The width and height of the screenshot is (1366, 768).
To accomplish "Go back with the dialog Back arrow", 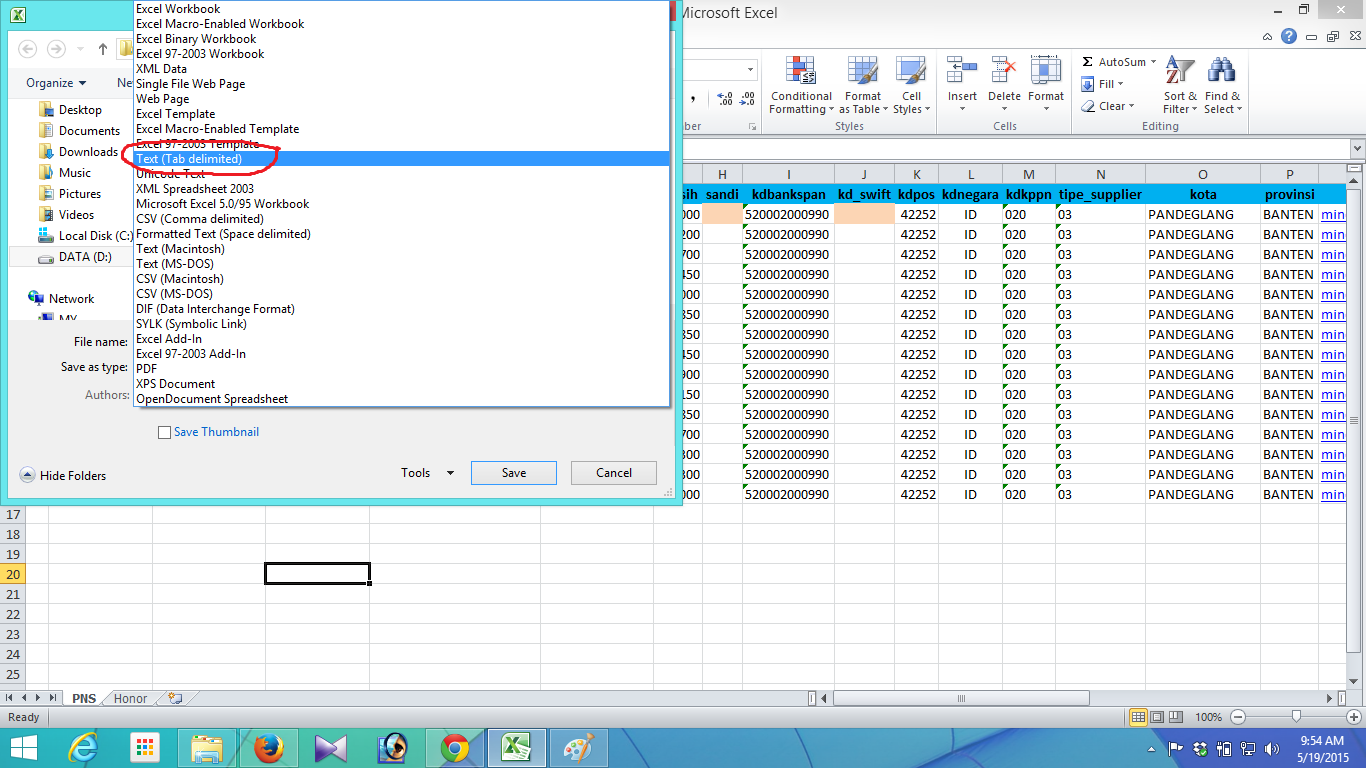I will [x=28, y=48].
